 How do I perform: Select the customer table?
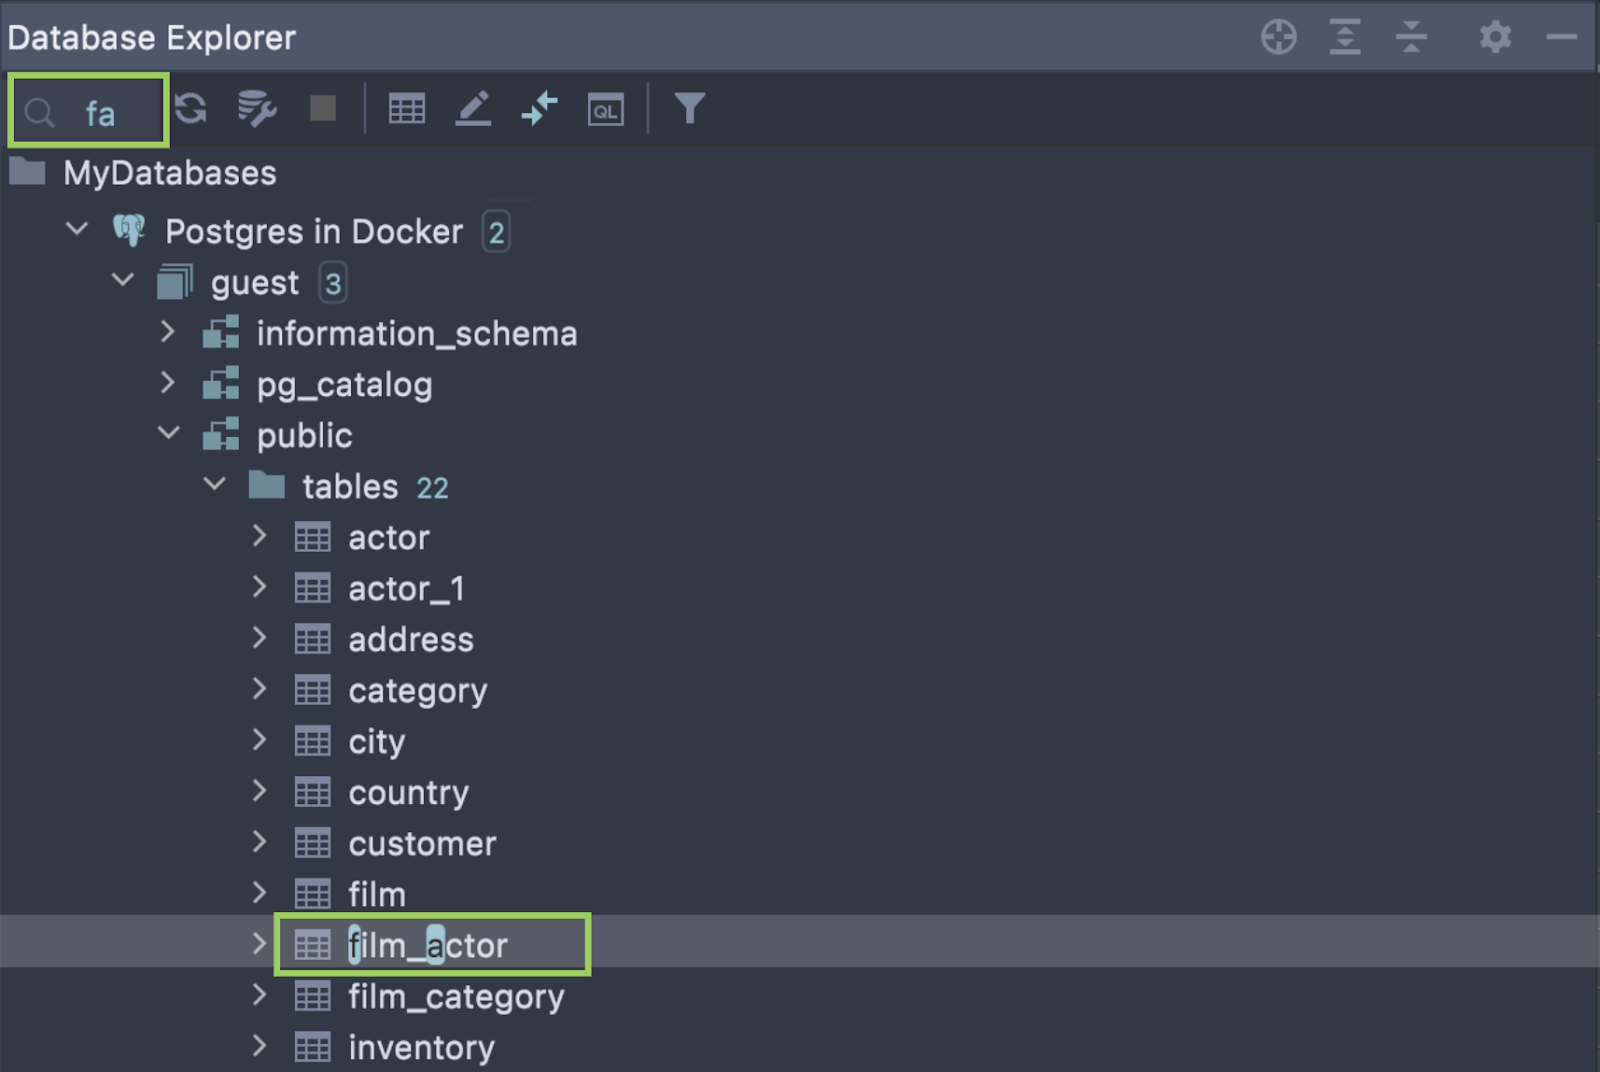pos(421,843)
